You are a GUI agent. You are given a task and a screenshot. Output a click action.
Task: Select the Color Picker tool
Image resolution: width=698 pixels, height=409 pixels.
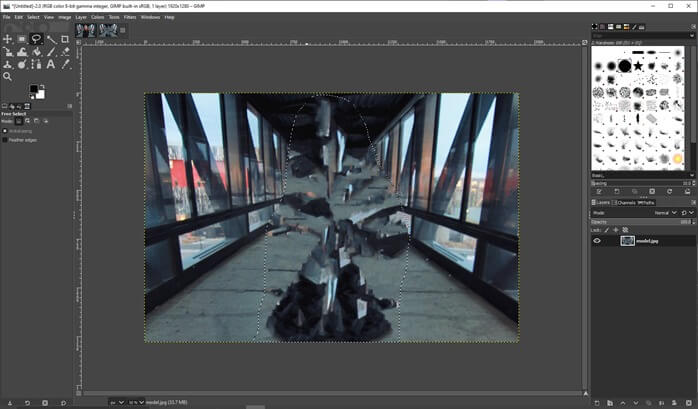pyautogui.click(x=65, y=65)
